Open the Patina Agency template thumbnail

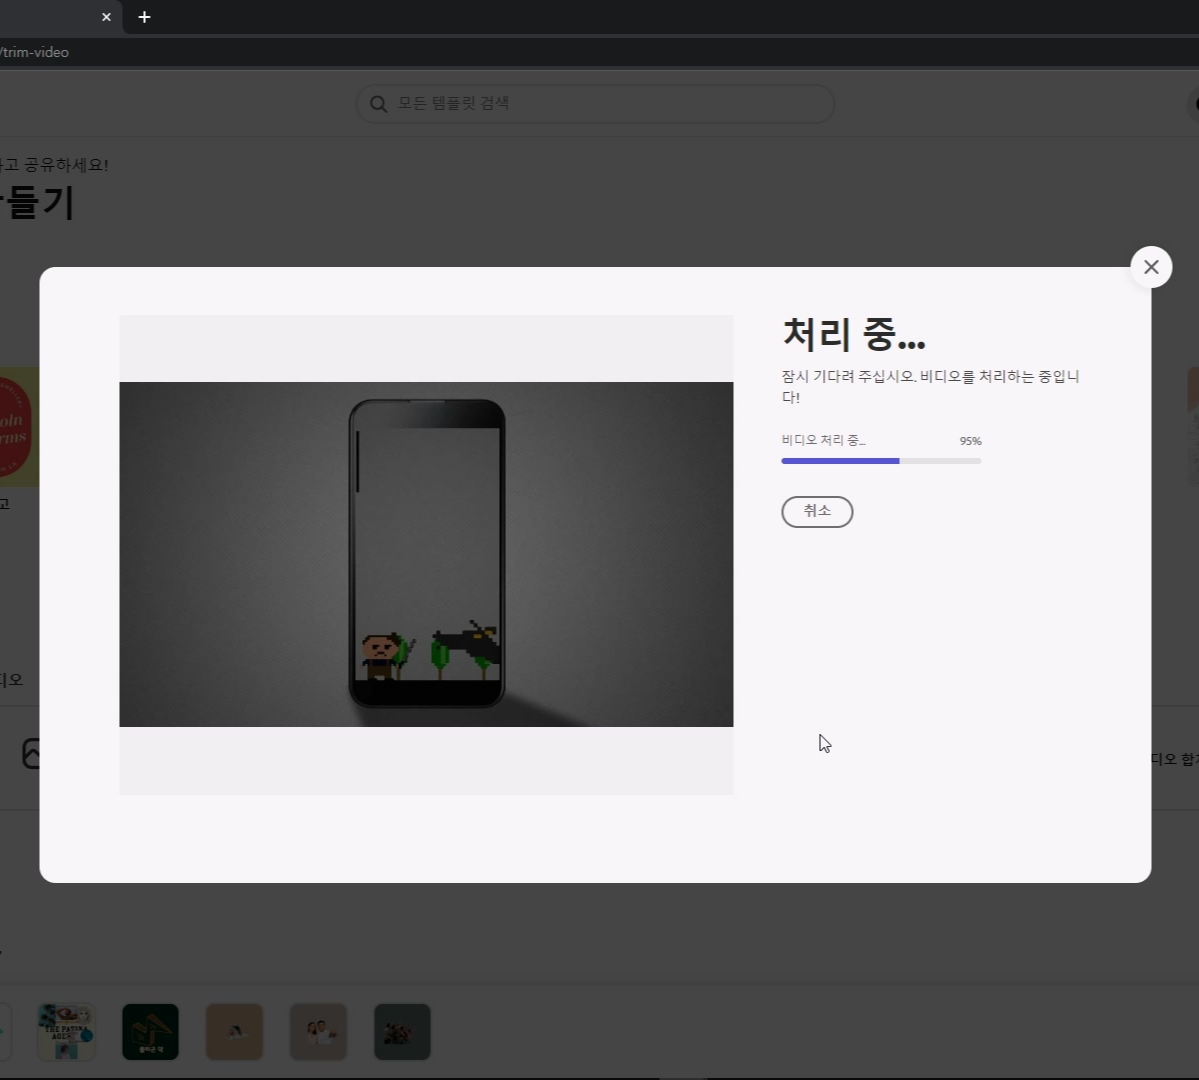click(67, 1032)
